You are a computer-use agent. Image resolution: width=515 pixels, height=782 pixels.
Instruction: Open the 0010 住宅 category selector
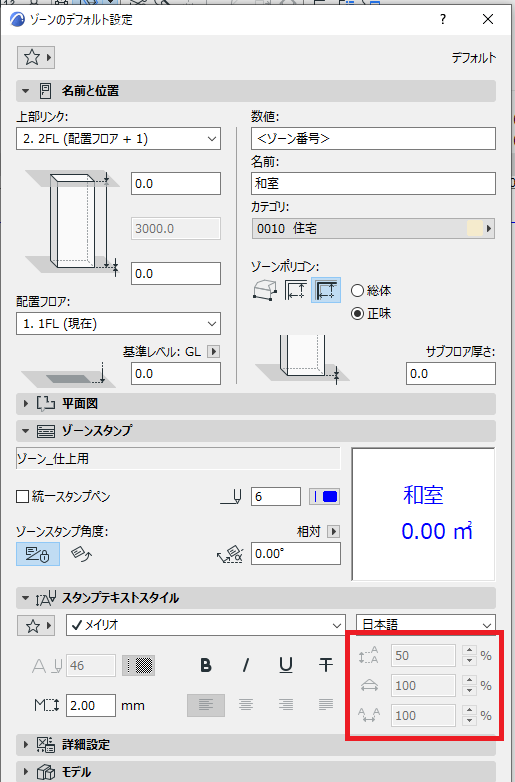pos(373,229)
